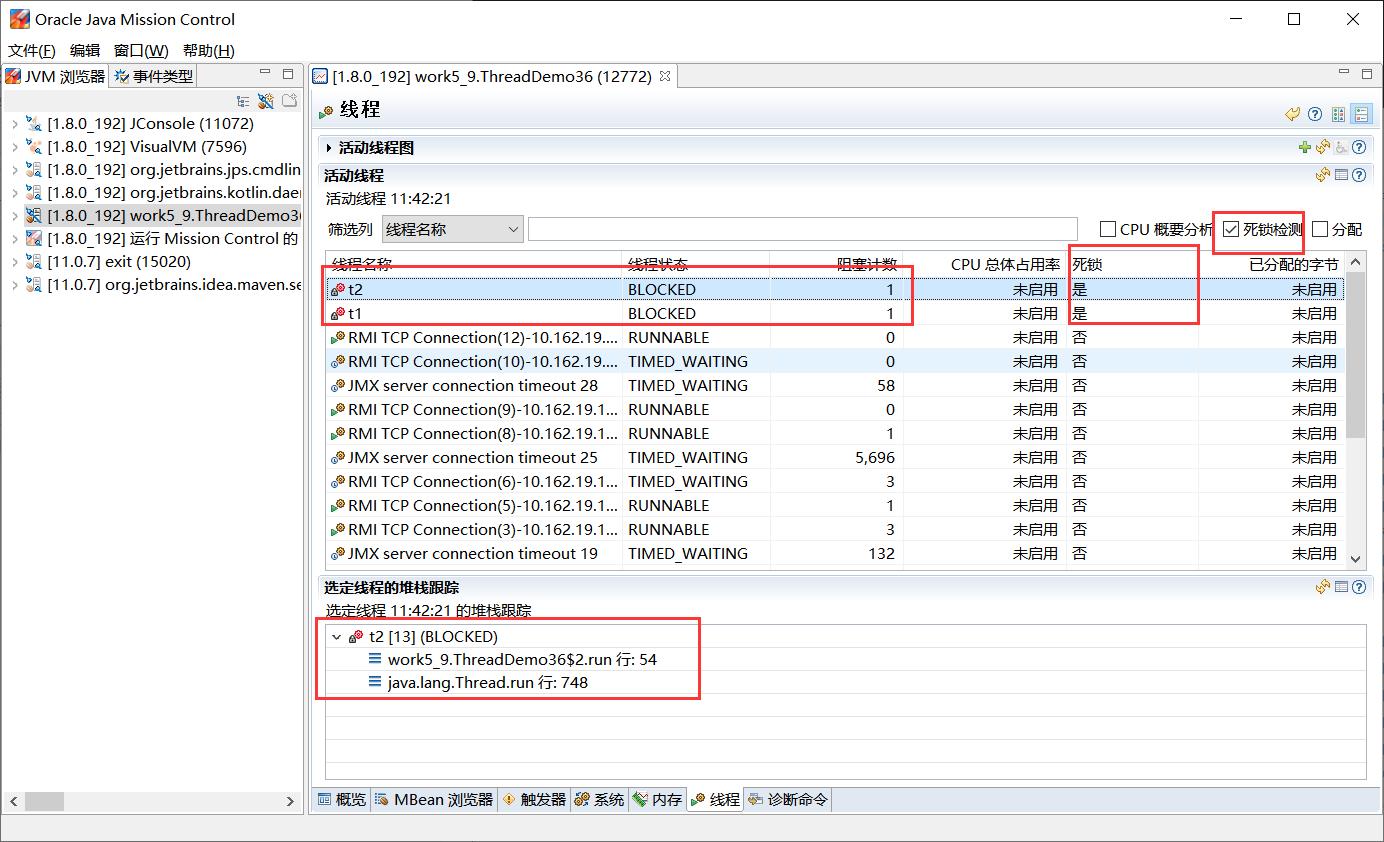Minimize the JVM Browser panel
1384x842 pixels.
[265, 73]
